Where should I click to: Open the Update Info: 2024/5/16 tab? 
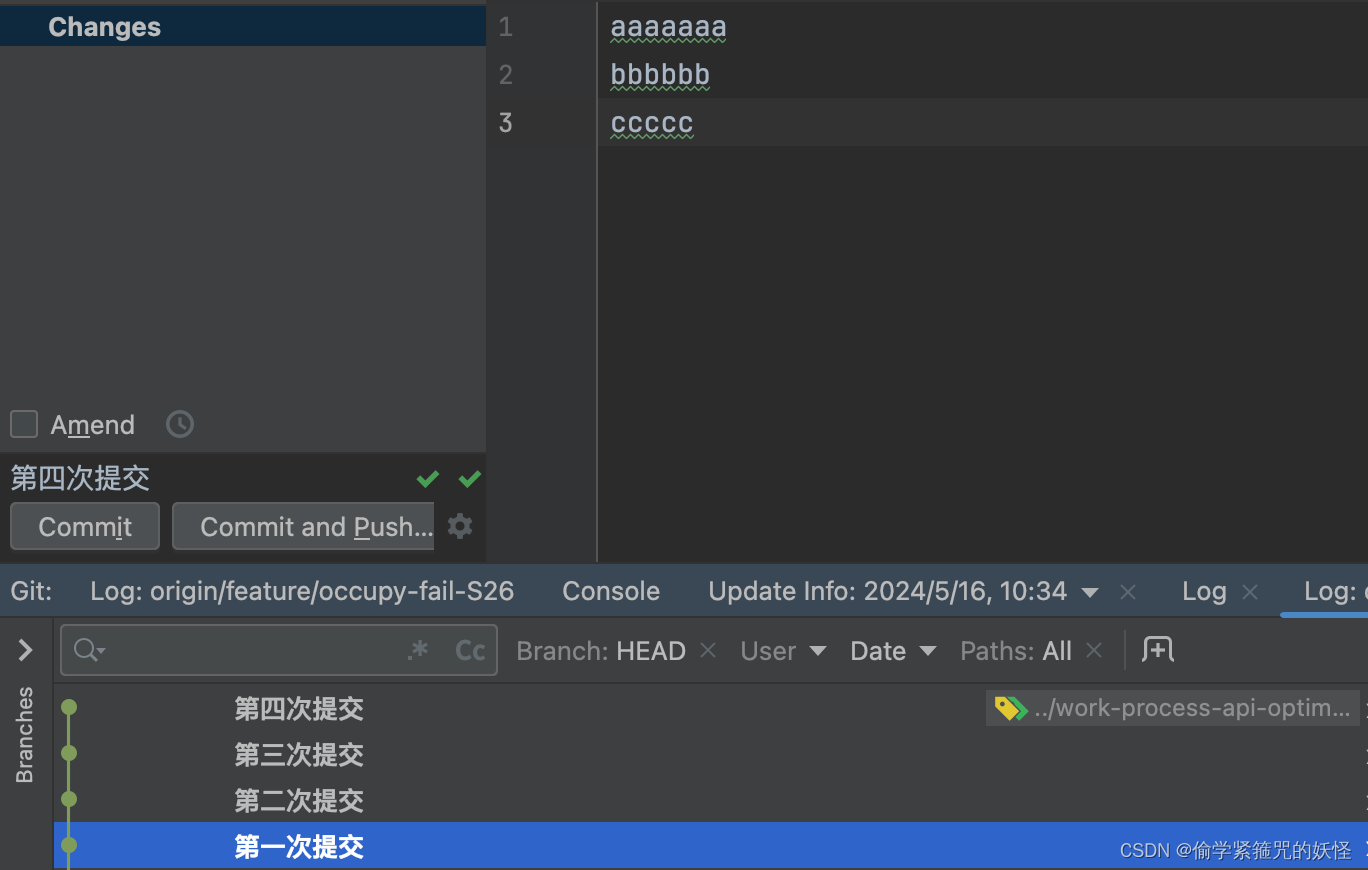pos(888,591)
